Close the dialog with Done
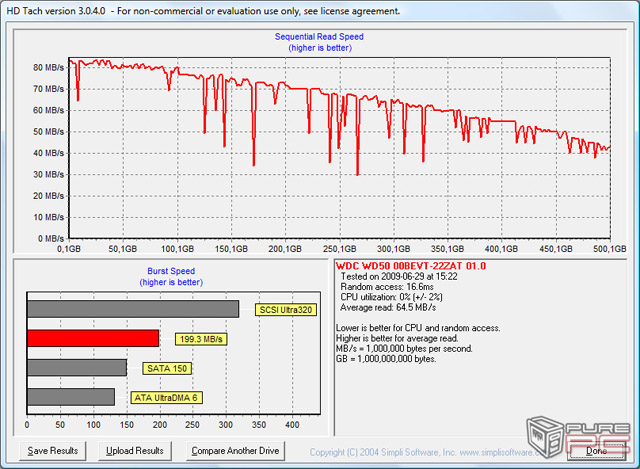The height and width of the screenshot is (469, 640). pos(596,451)
